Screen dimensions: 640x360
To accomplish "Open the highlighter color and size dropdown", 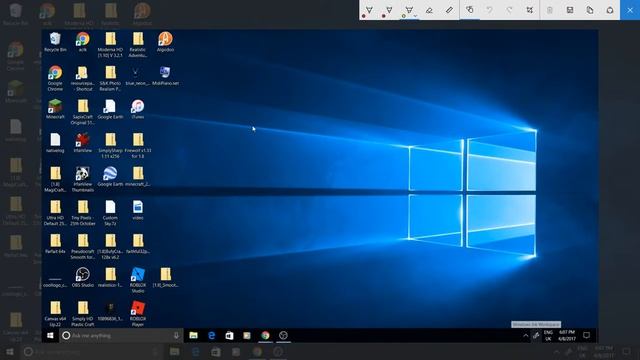I will click(416, 16).
